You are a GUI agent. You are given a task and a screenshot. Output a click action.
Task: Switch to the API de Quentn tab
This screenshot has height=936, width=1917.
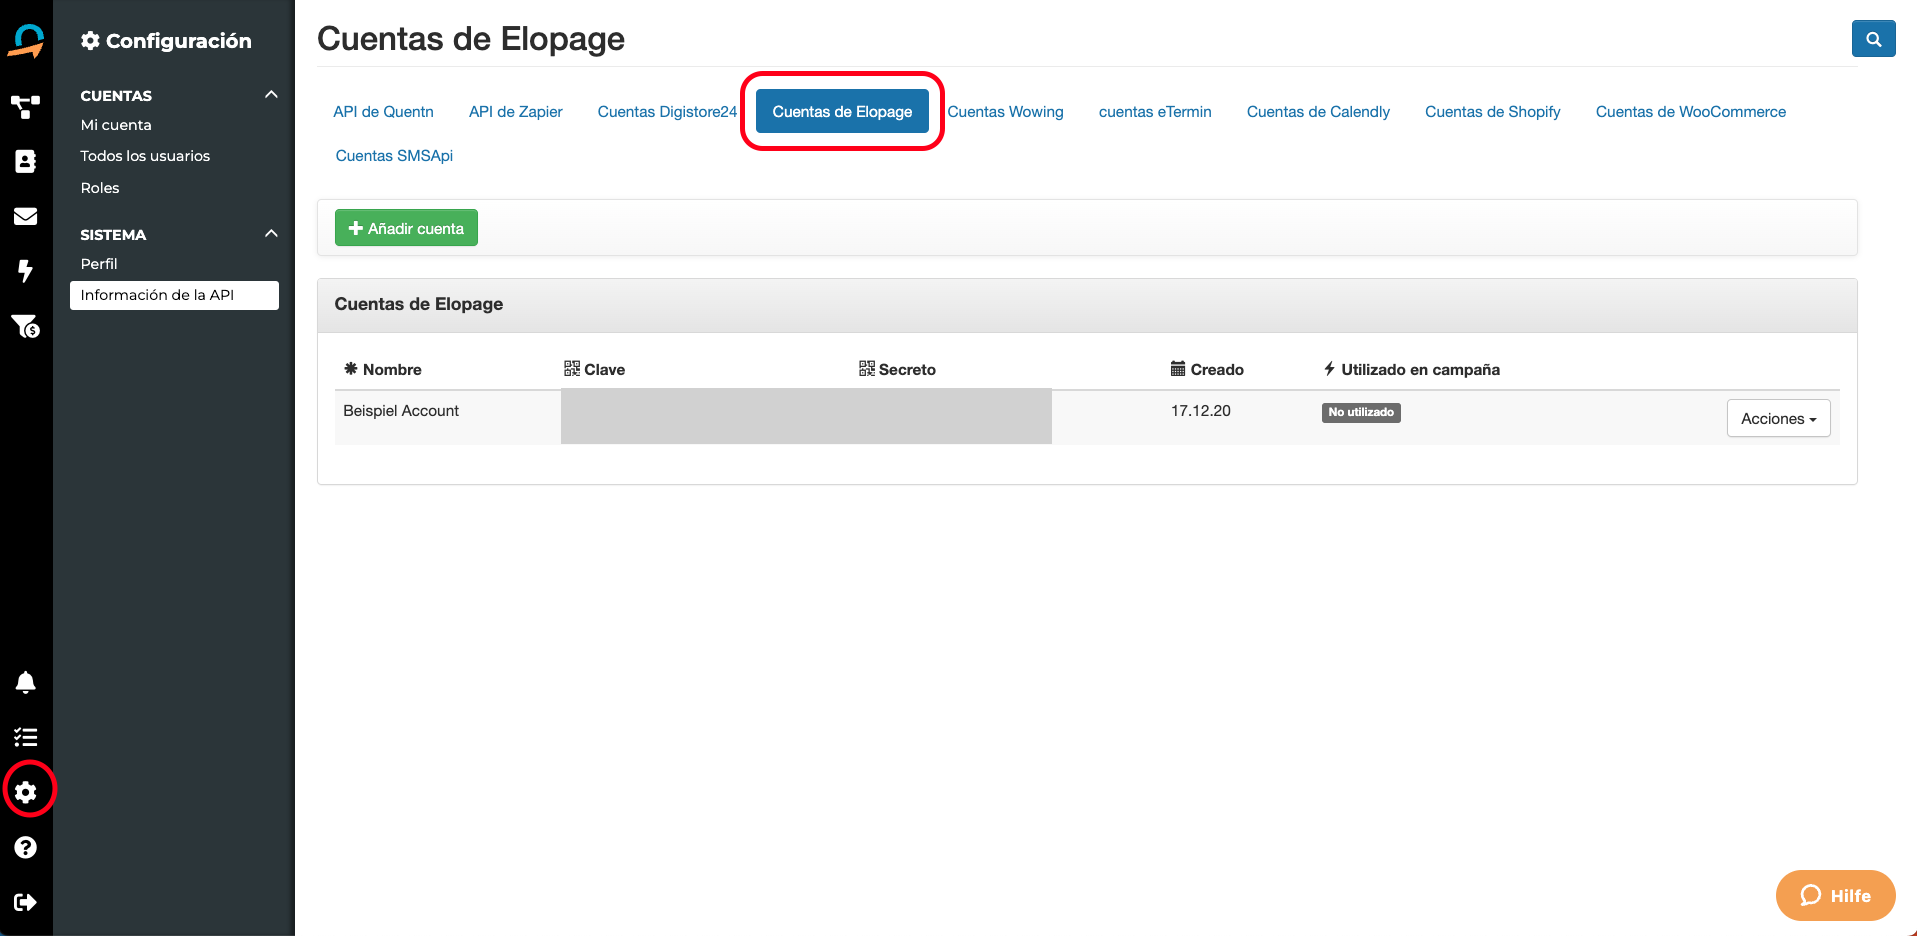(383, 111)
